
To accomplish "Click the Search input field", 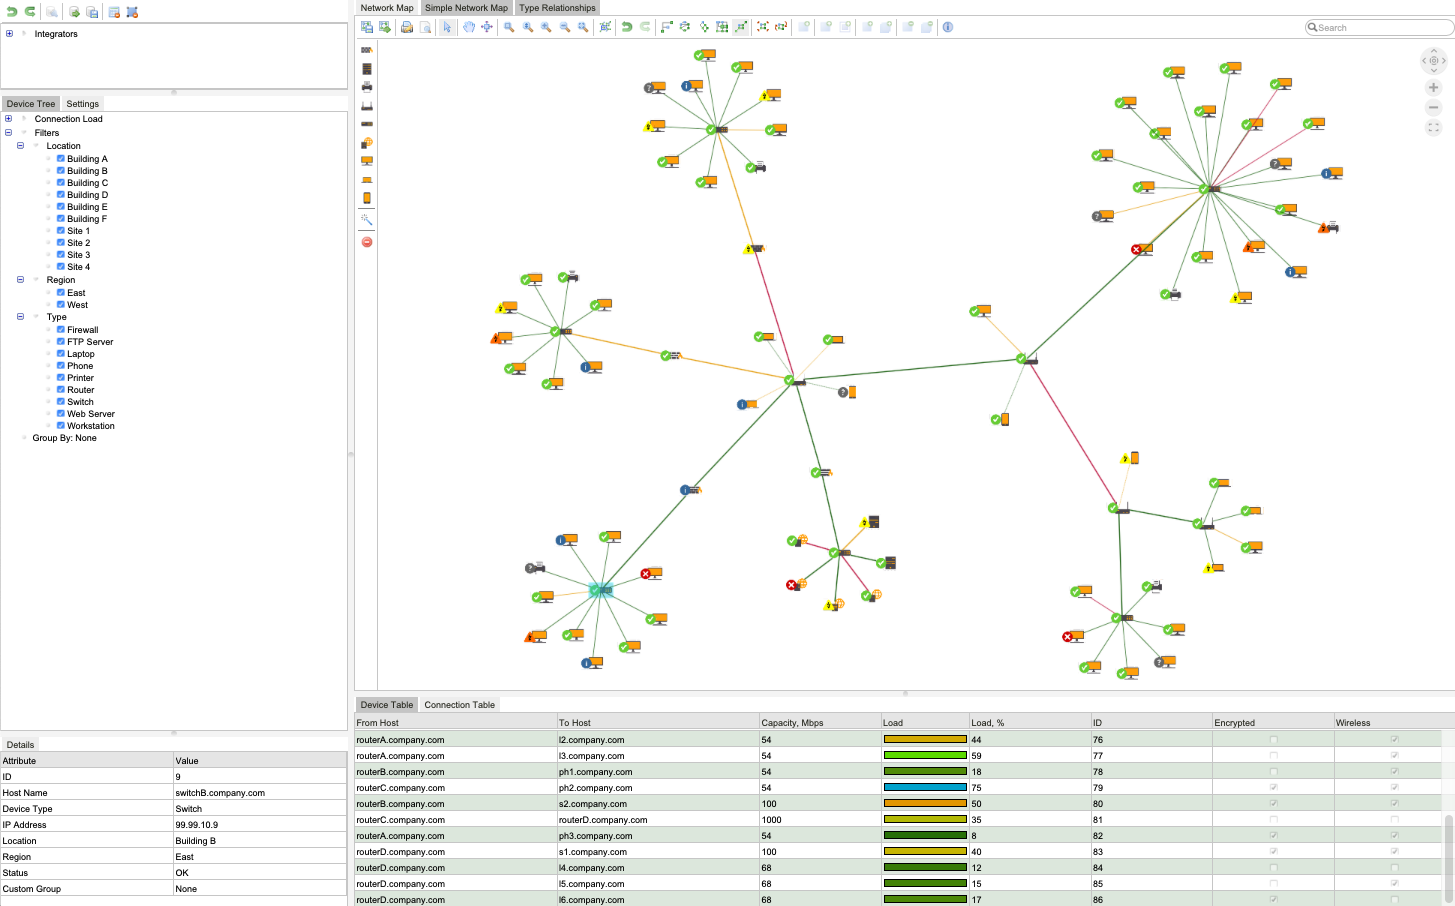I will [1380, 28].
